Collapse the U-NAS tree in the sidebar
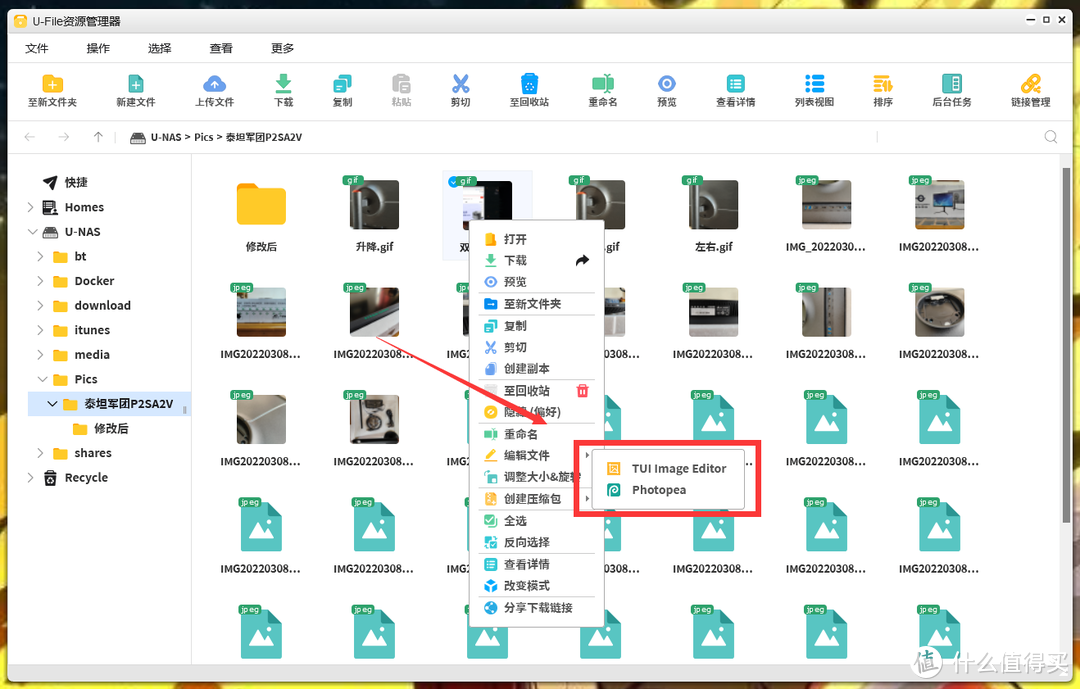 [x=30, y=232]
